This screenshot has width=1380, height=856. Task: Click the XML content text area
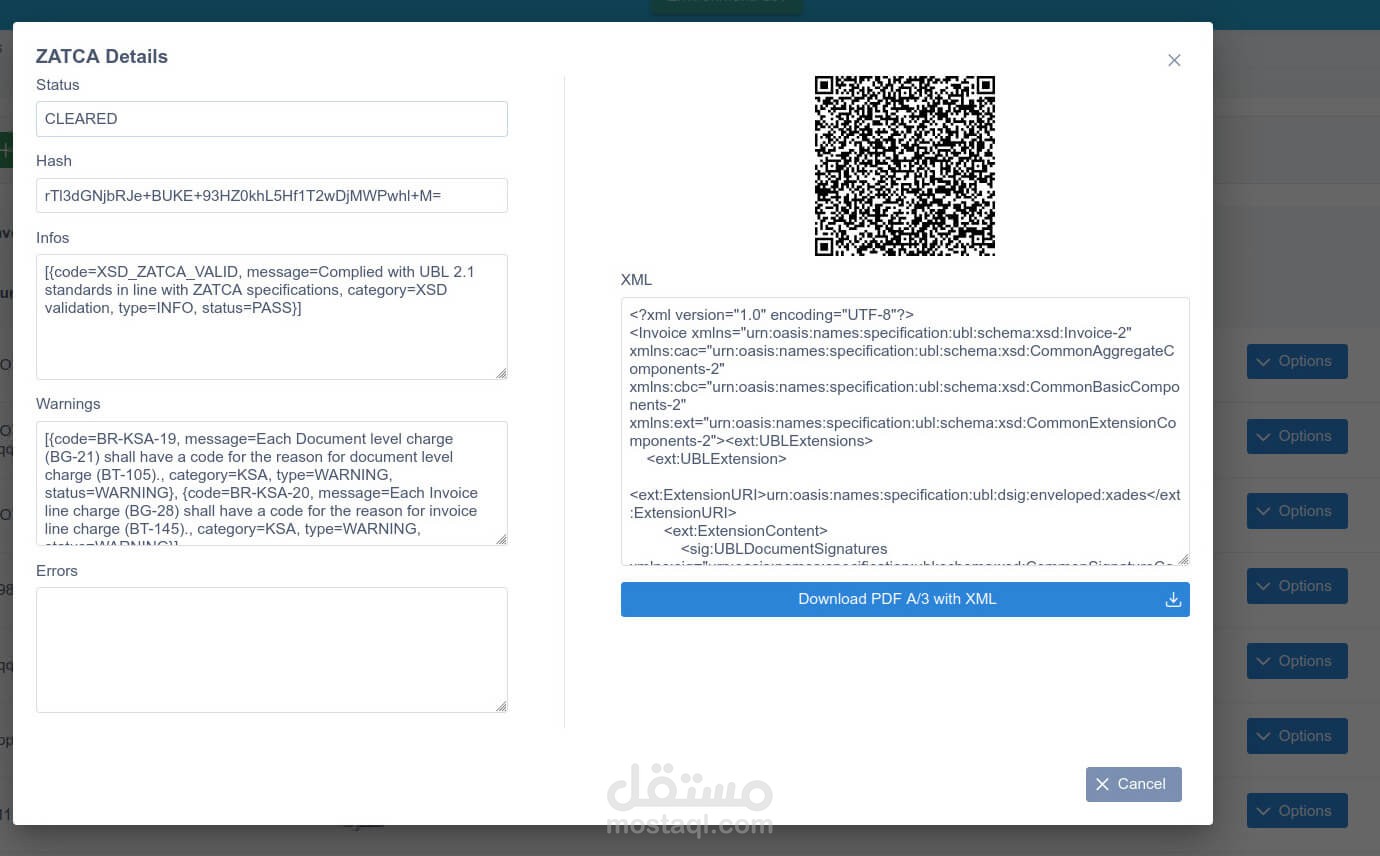point(905,431)
